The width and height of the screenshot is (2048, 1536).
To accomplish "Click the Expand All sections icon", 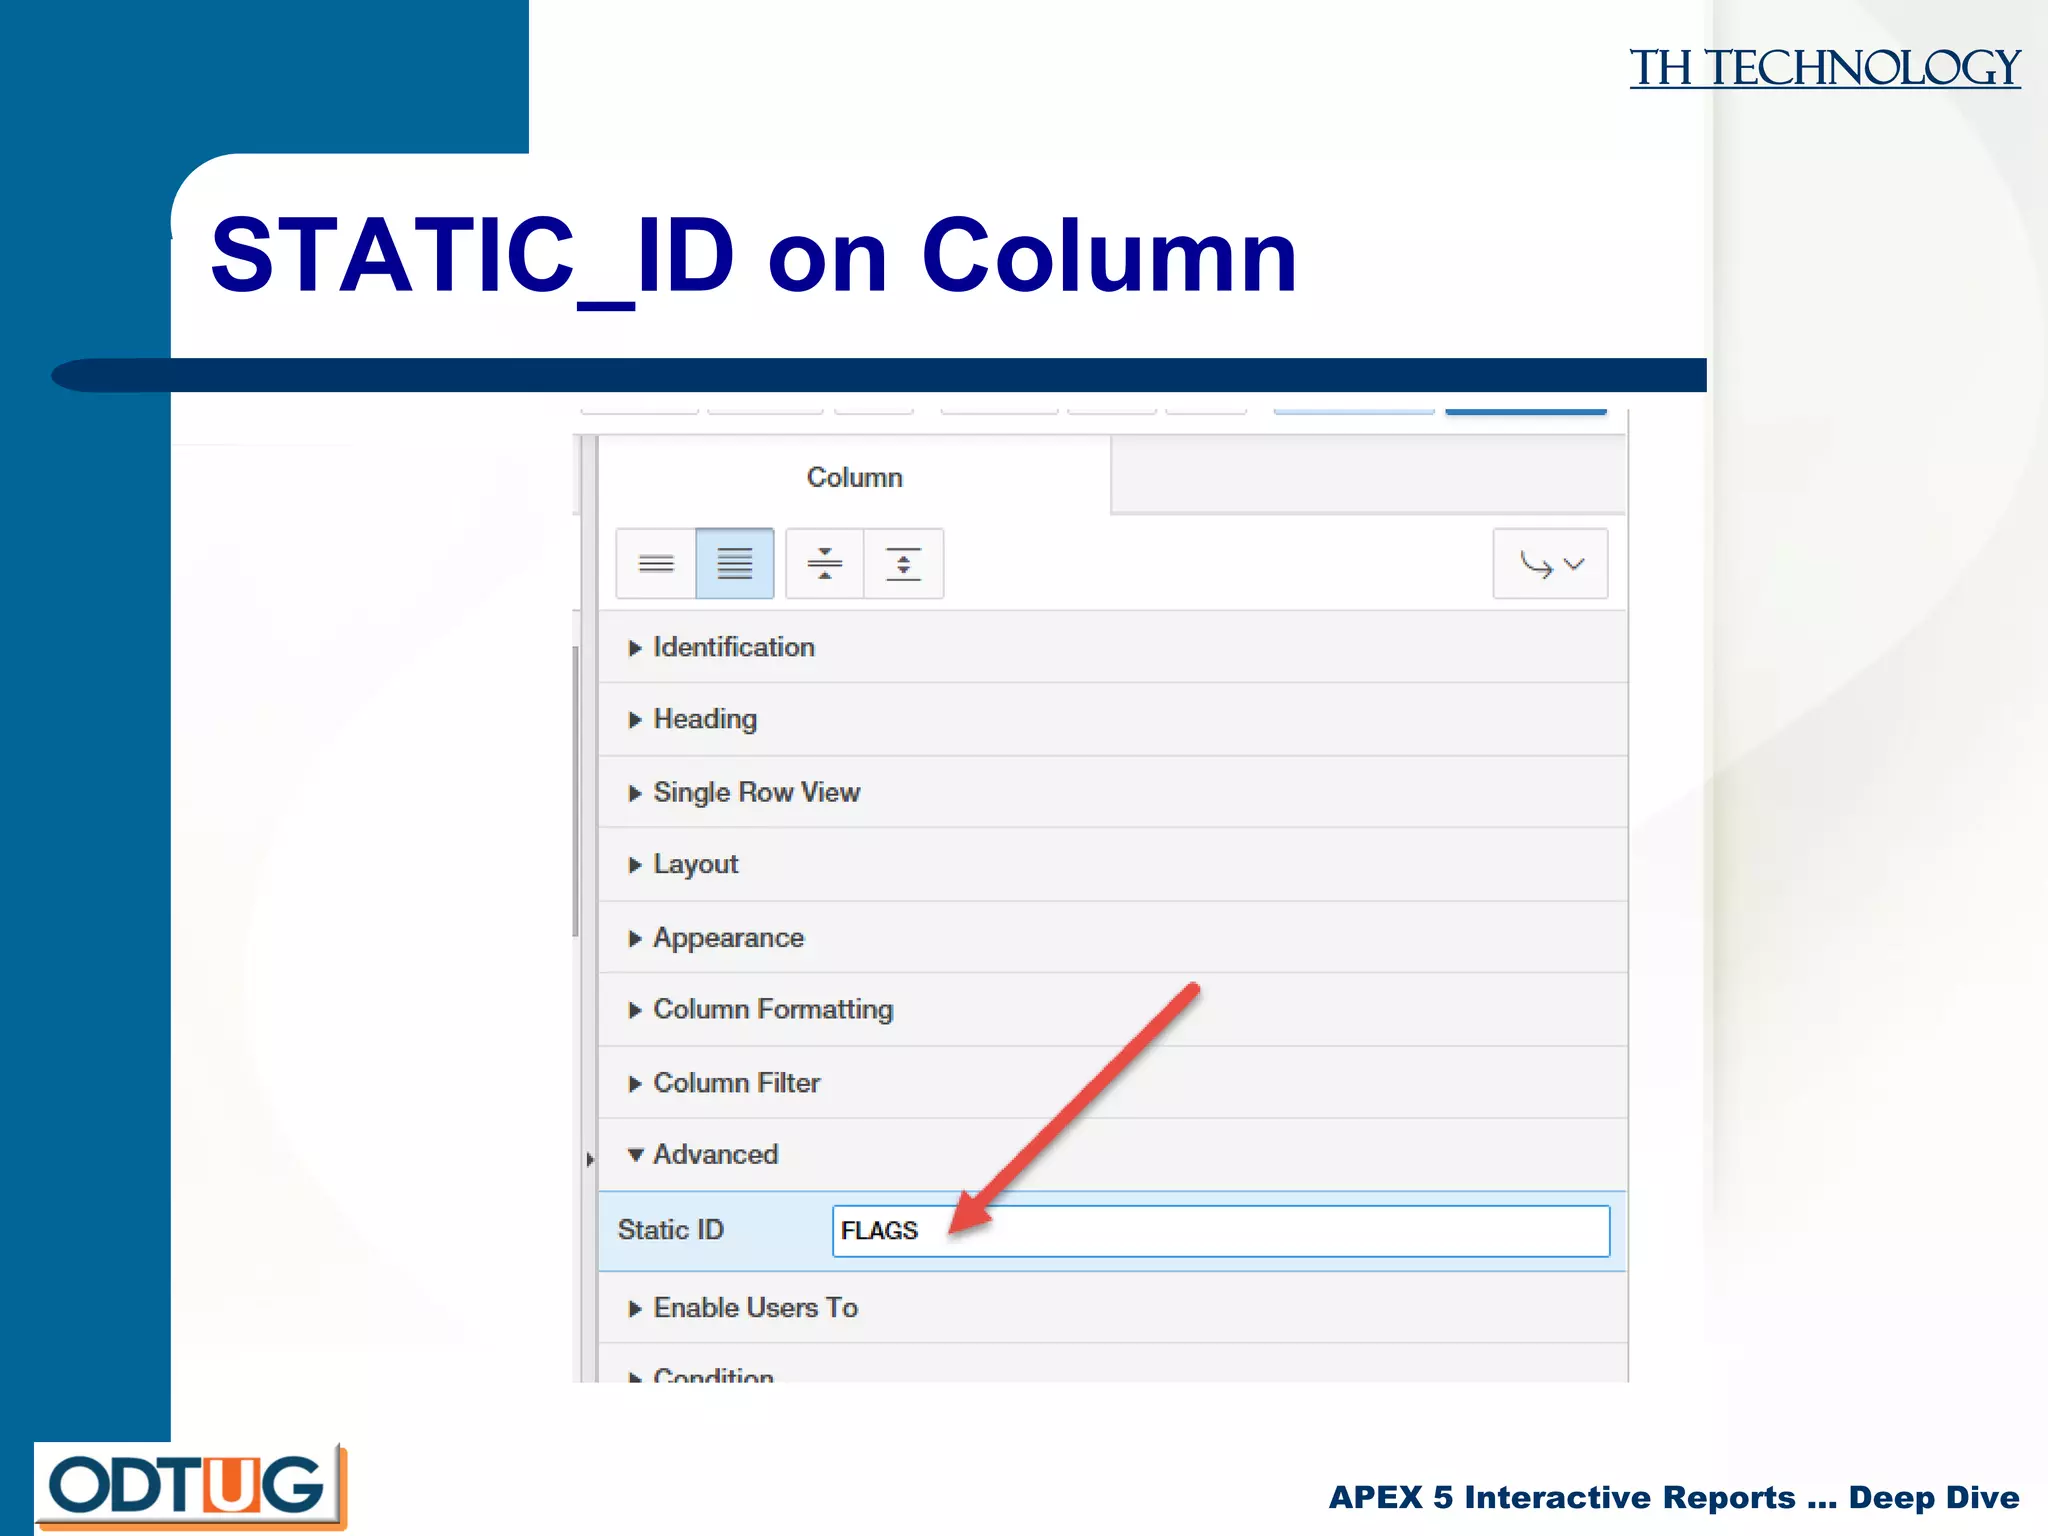I will 904,564.
